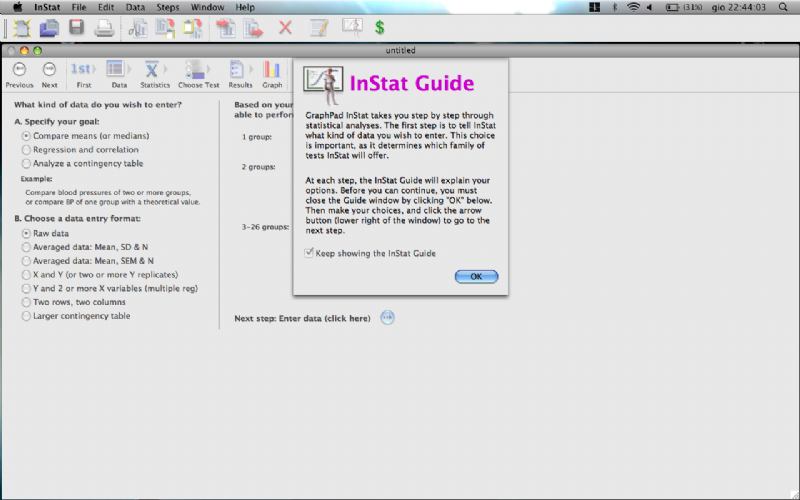This screenshot has width=800, height=500.
Task: Open the Apple menu
Action: tap(18, 7)
